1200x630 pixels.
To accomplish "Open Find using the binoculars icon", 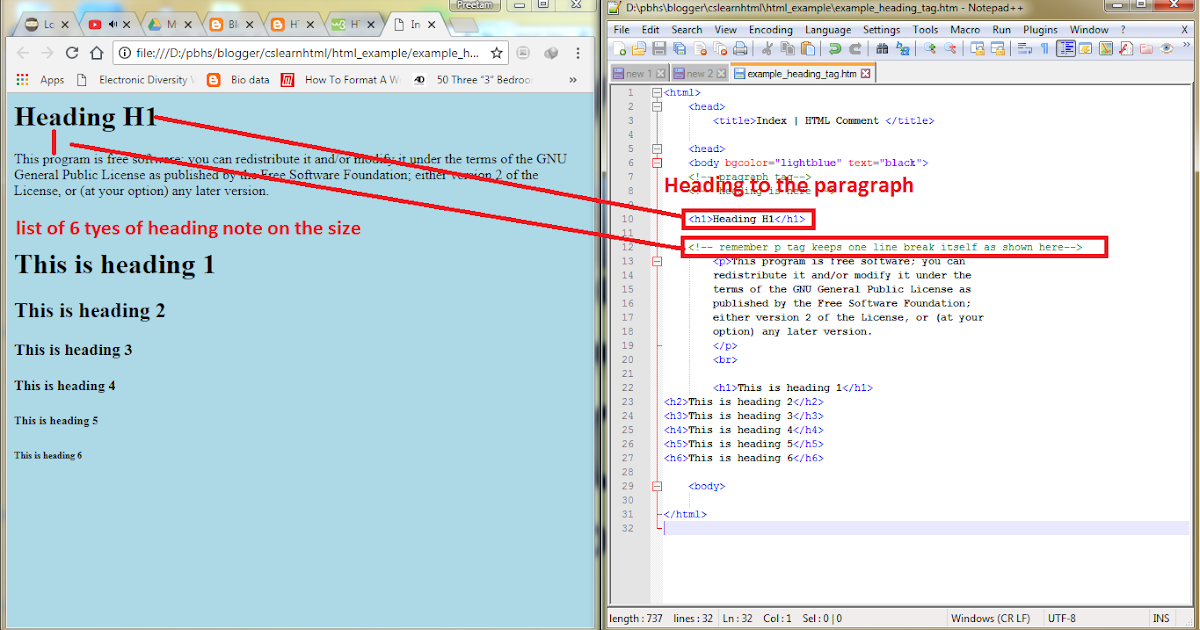I will coord(882,47).
